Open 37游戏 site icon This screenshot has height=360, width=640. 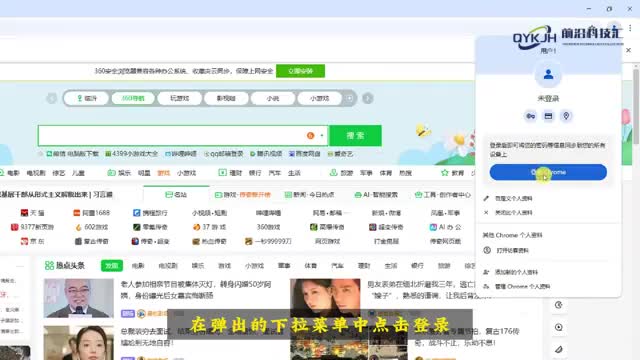click(196, 227)
